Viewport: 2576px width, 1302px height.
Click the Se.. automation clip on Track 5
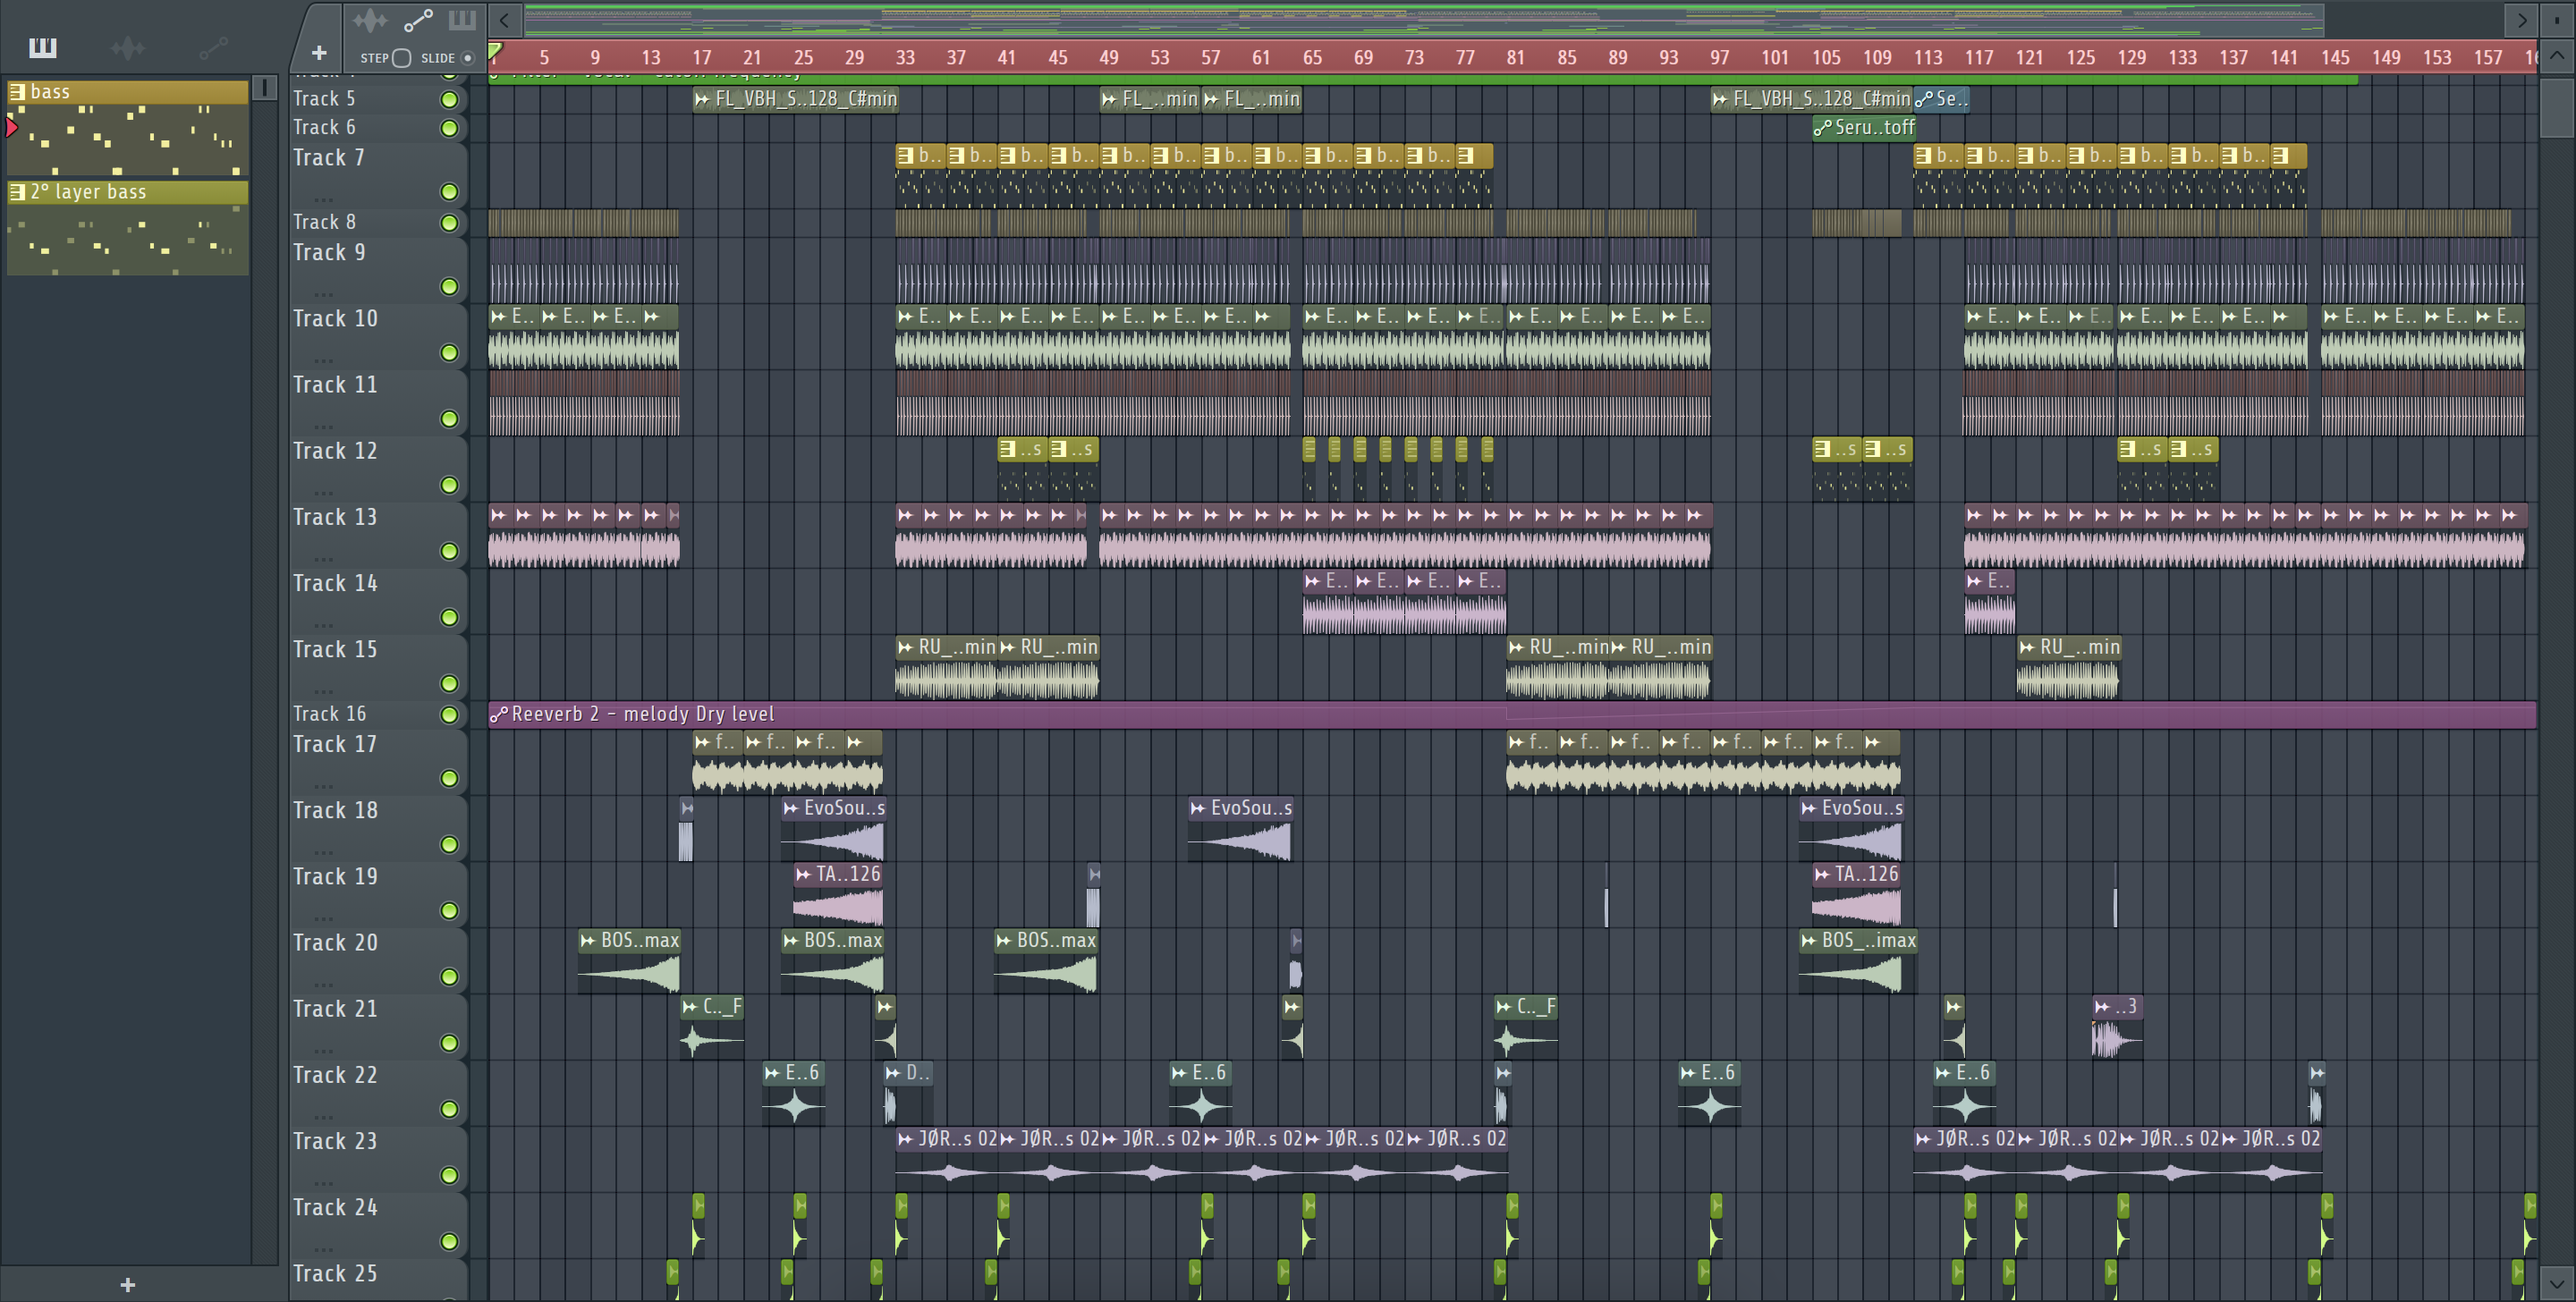1942,99
